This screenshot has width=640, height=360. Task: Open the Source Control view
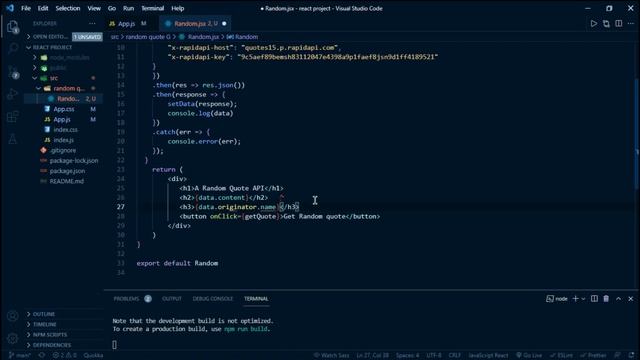pyautogui.click(x=13, y=72)
